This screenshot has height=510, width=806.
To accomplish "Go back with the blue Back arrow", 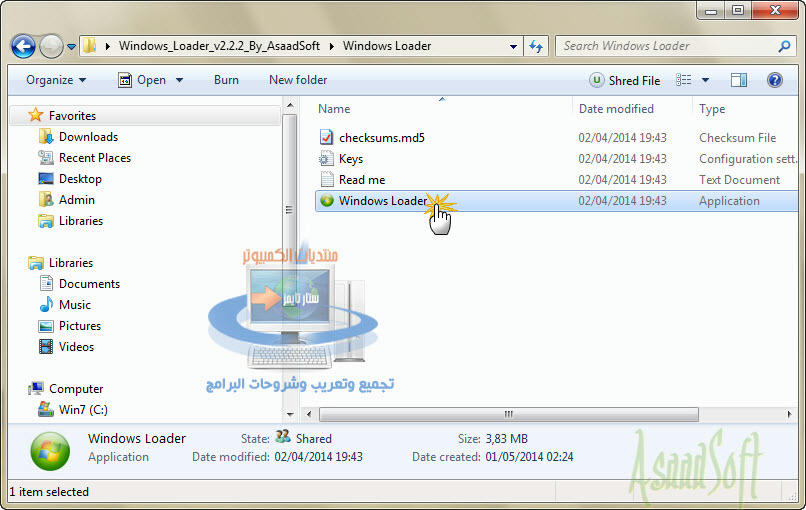I will [x=23, y=47].
